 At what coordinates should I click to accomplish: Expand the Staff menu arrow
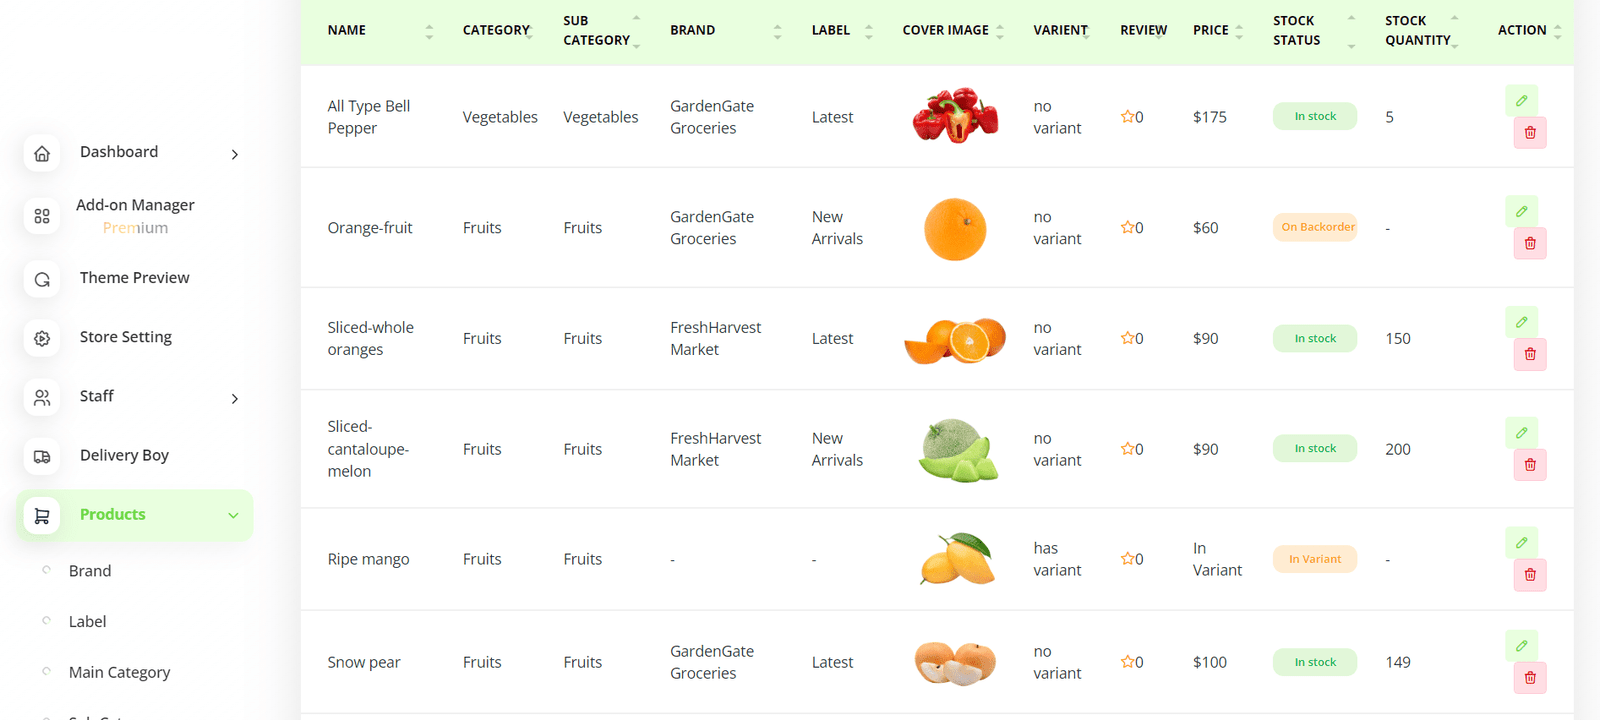[234, 398]
